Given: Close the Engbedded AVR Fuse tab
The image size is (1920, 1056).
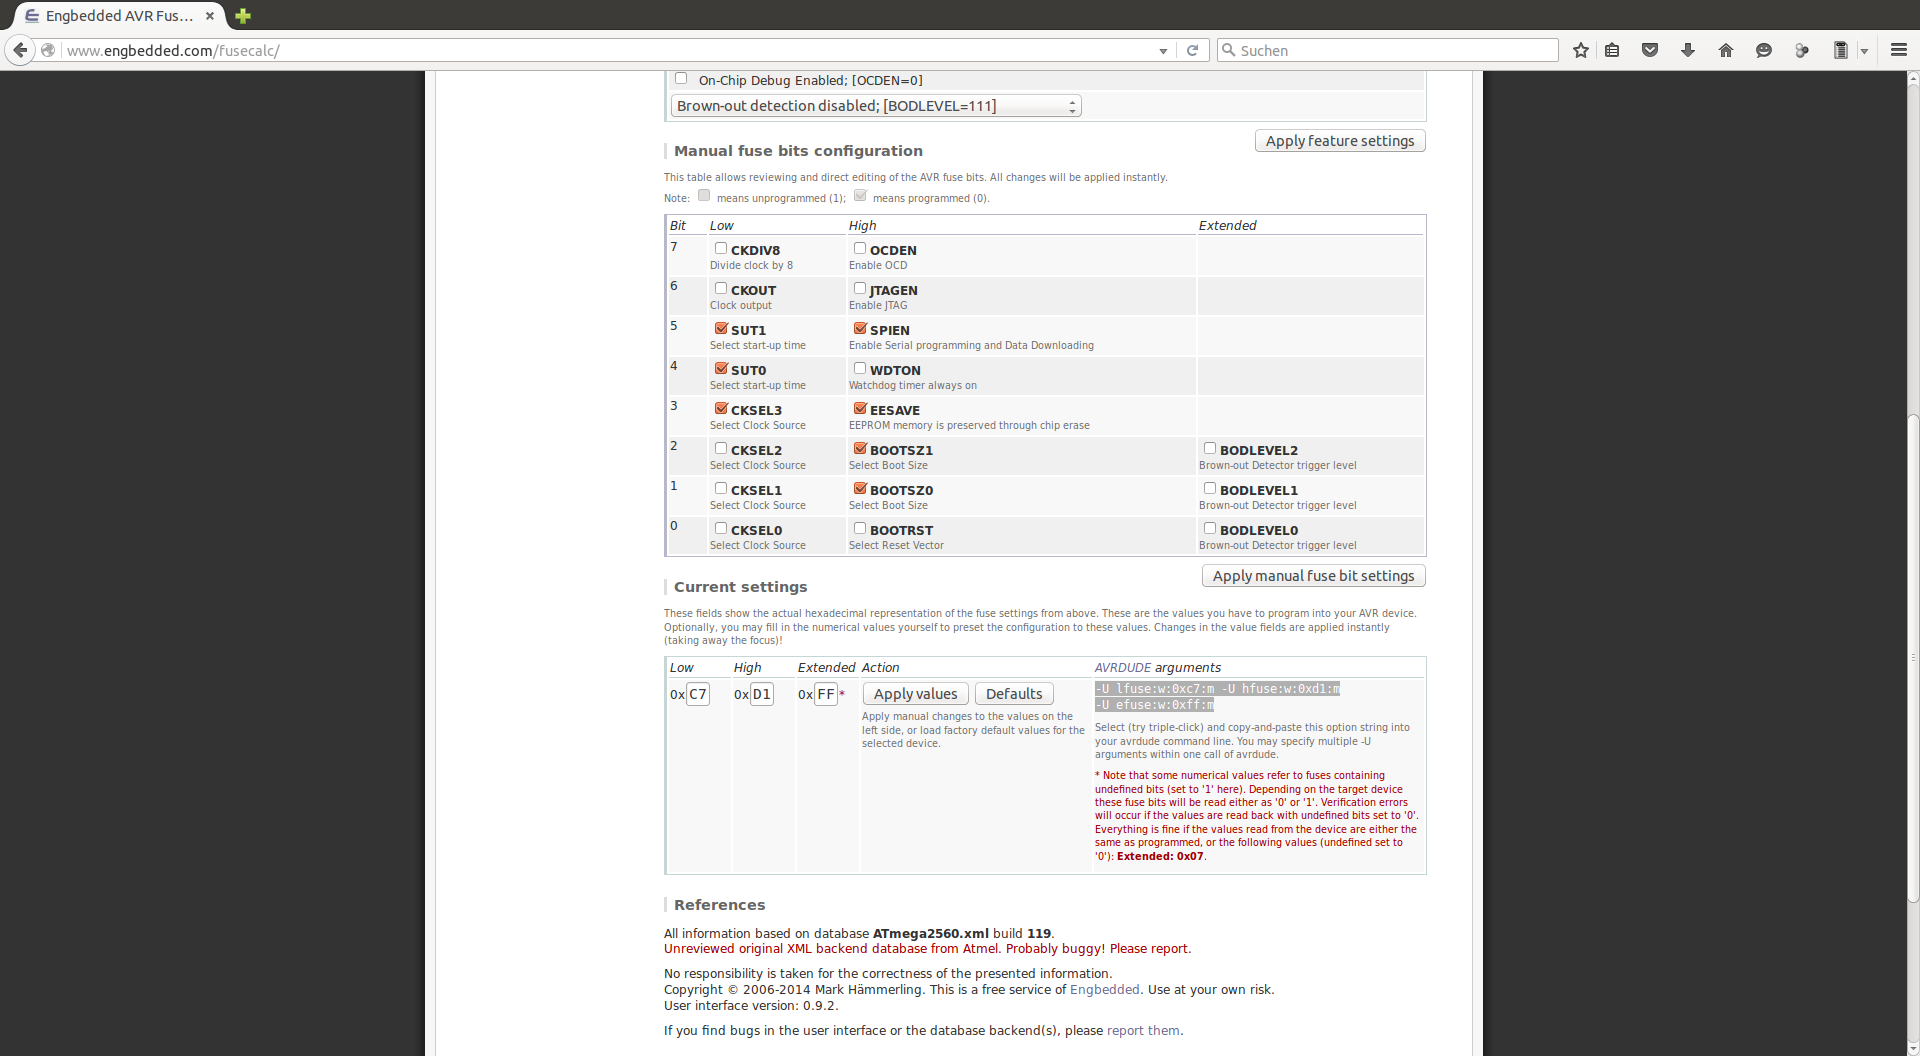Looking at the screenshot, I should (x=210, y=16).
